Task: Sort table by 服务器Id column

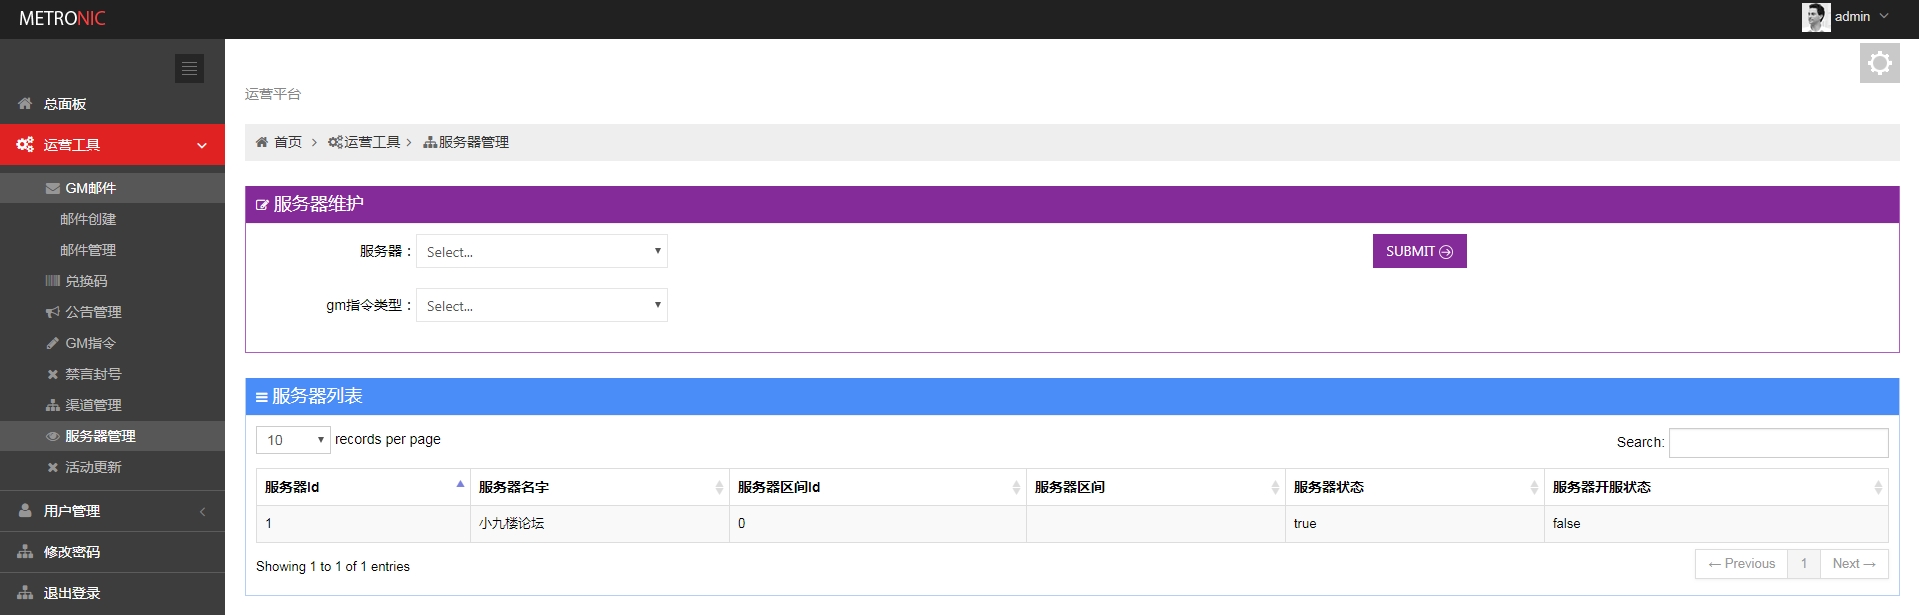Action: click(x=362, y=487)
